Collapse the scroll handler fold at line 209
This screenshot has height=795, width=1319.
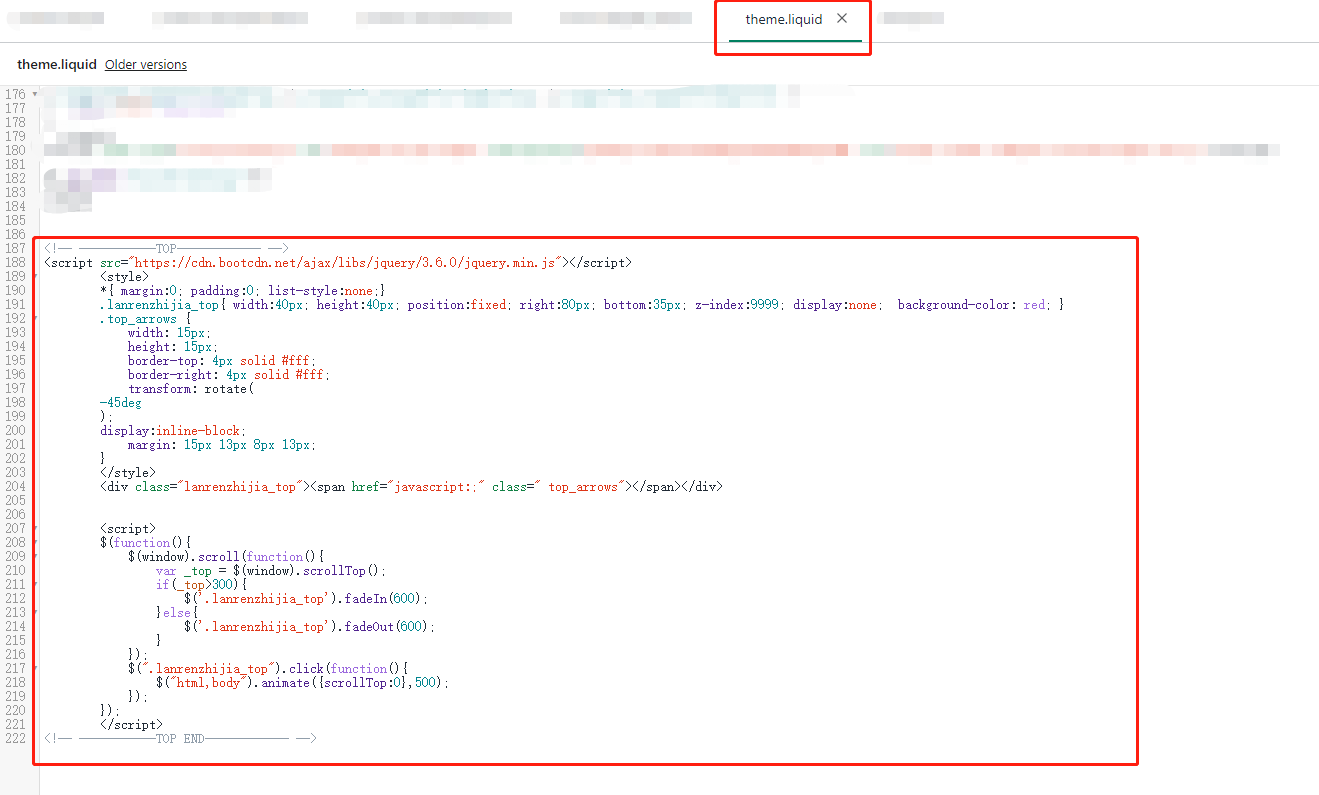tap(35, 556)
